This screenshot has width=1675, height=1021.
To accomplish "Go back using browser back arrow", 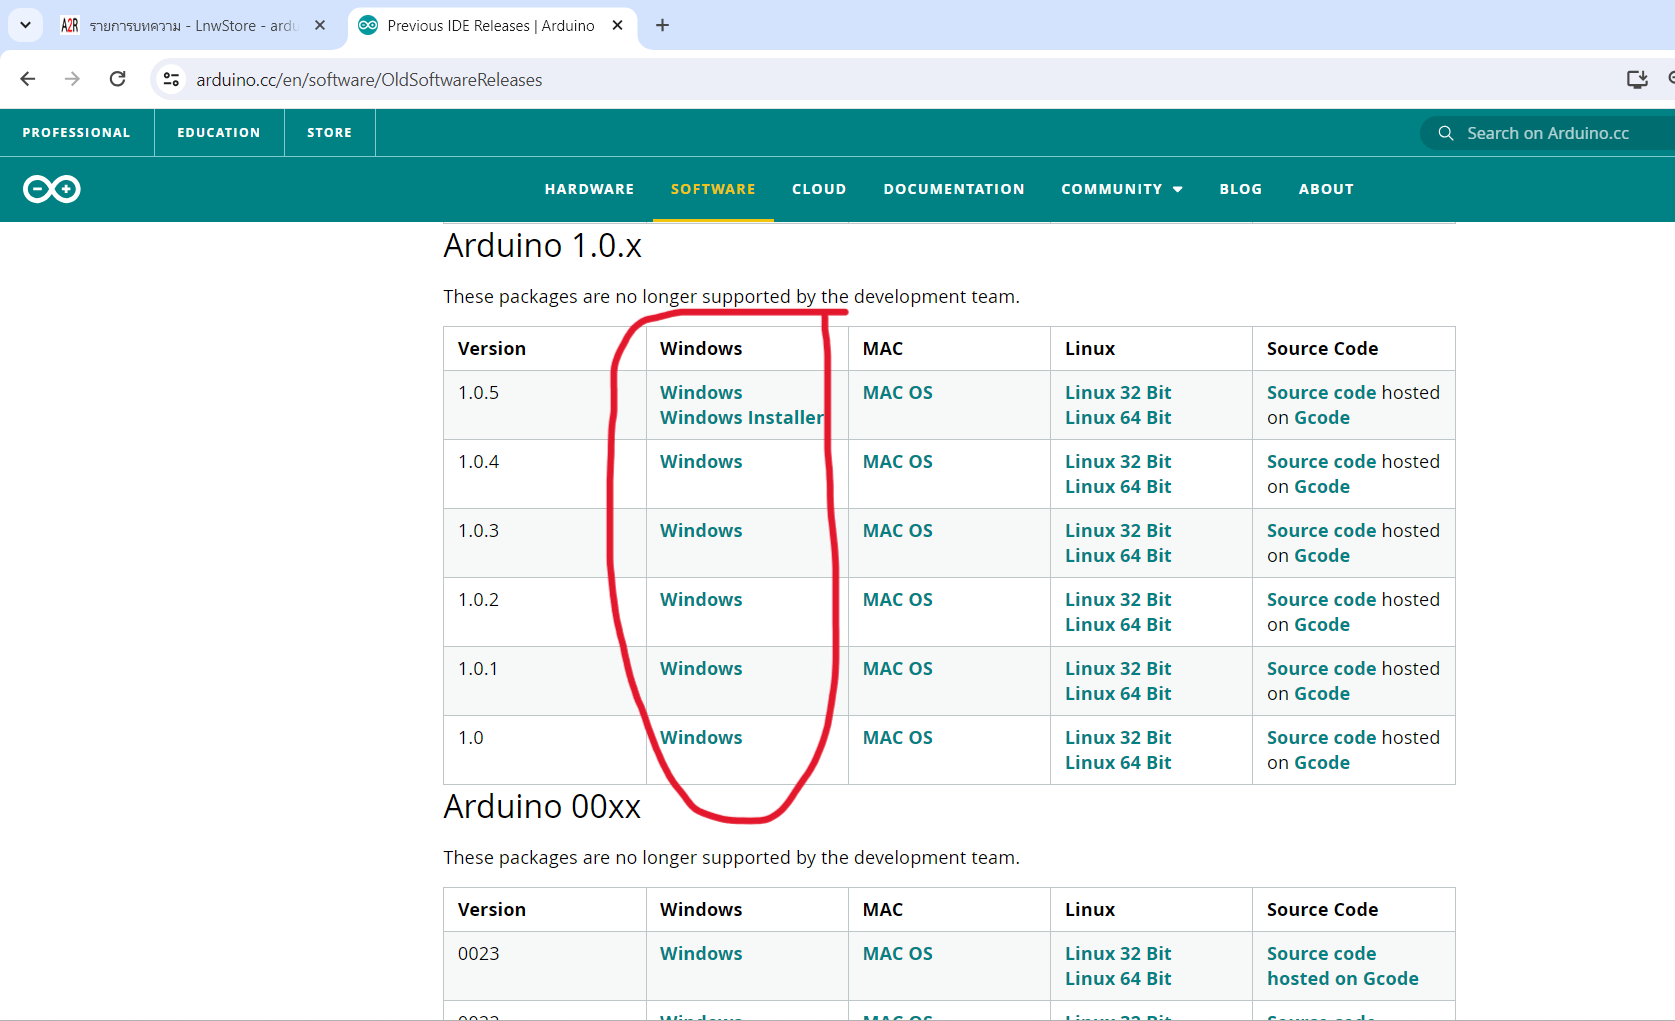I will tap(28, 79).
